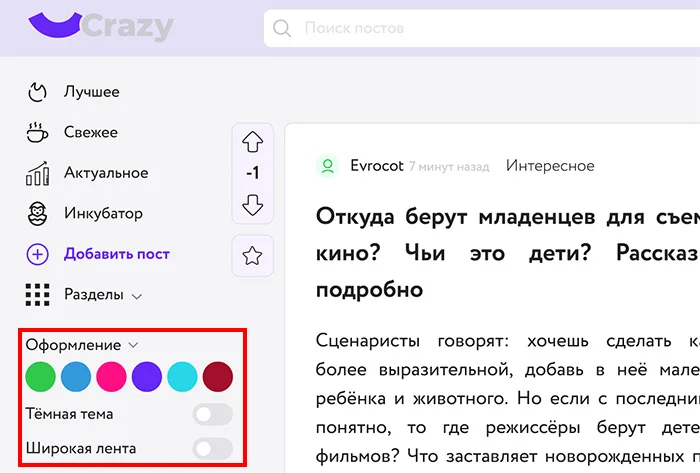Viewport: 700px width, 473px height.
Task: Downvote the post with the down arrow
Action: [252, 205]
